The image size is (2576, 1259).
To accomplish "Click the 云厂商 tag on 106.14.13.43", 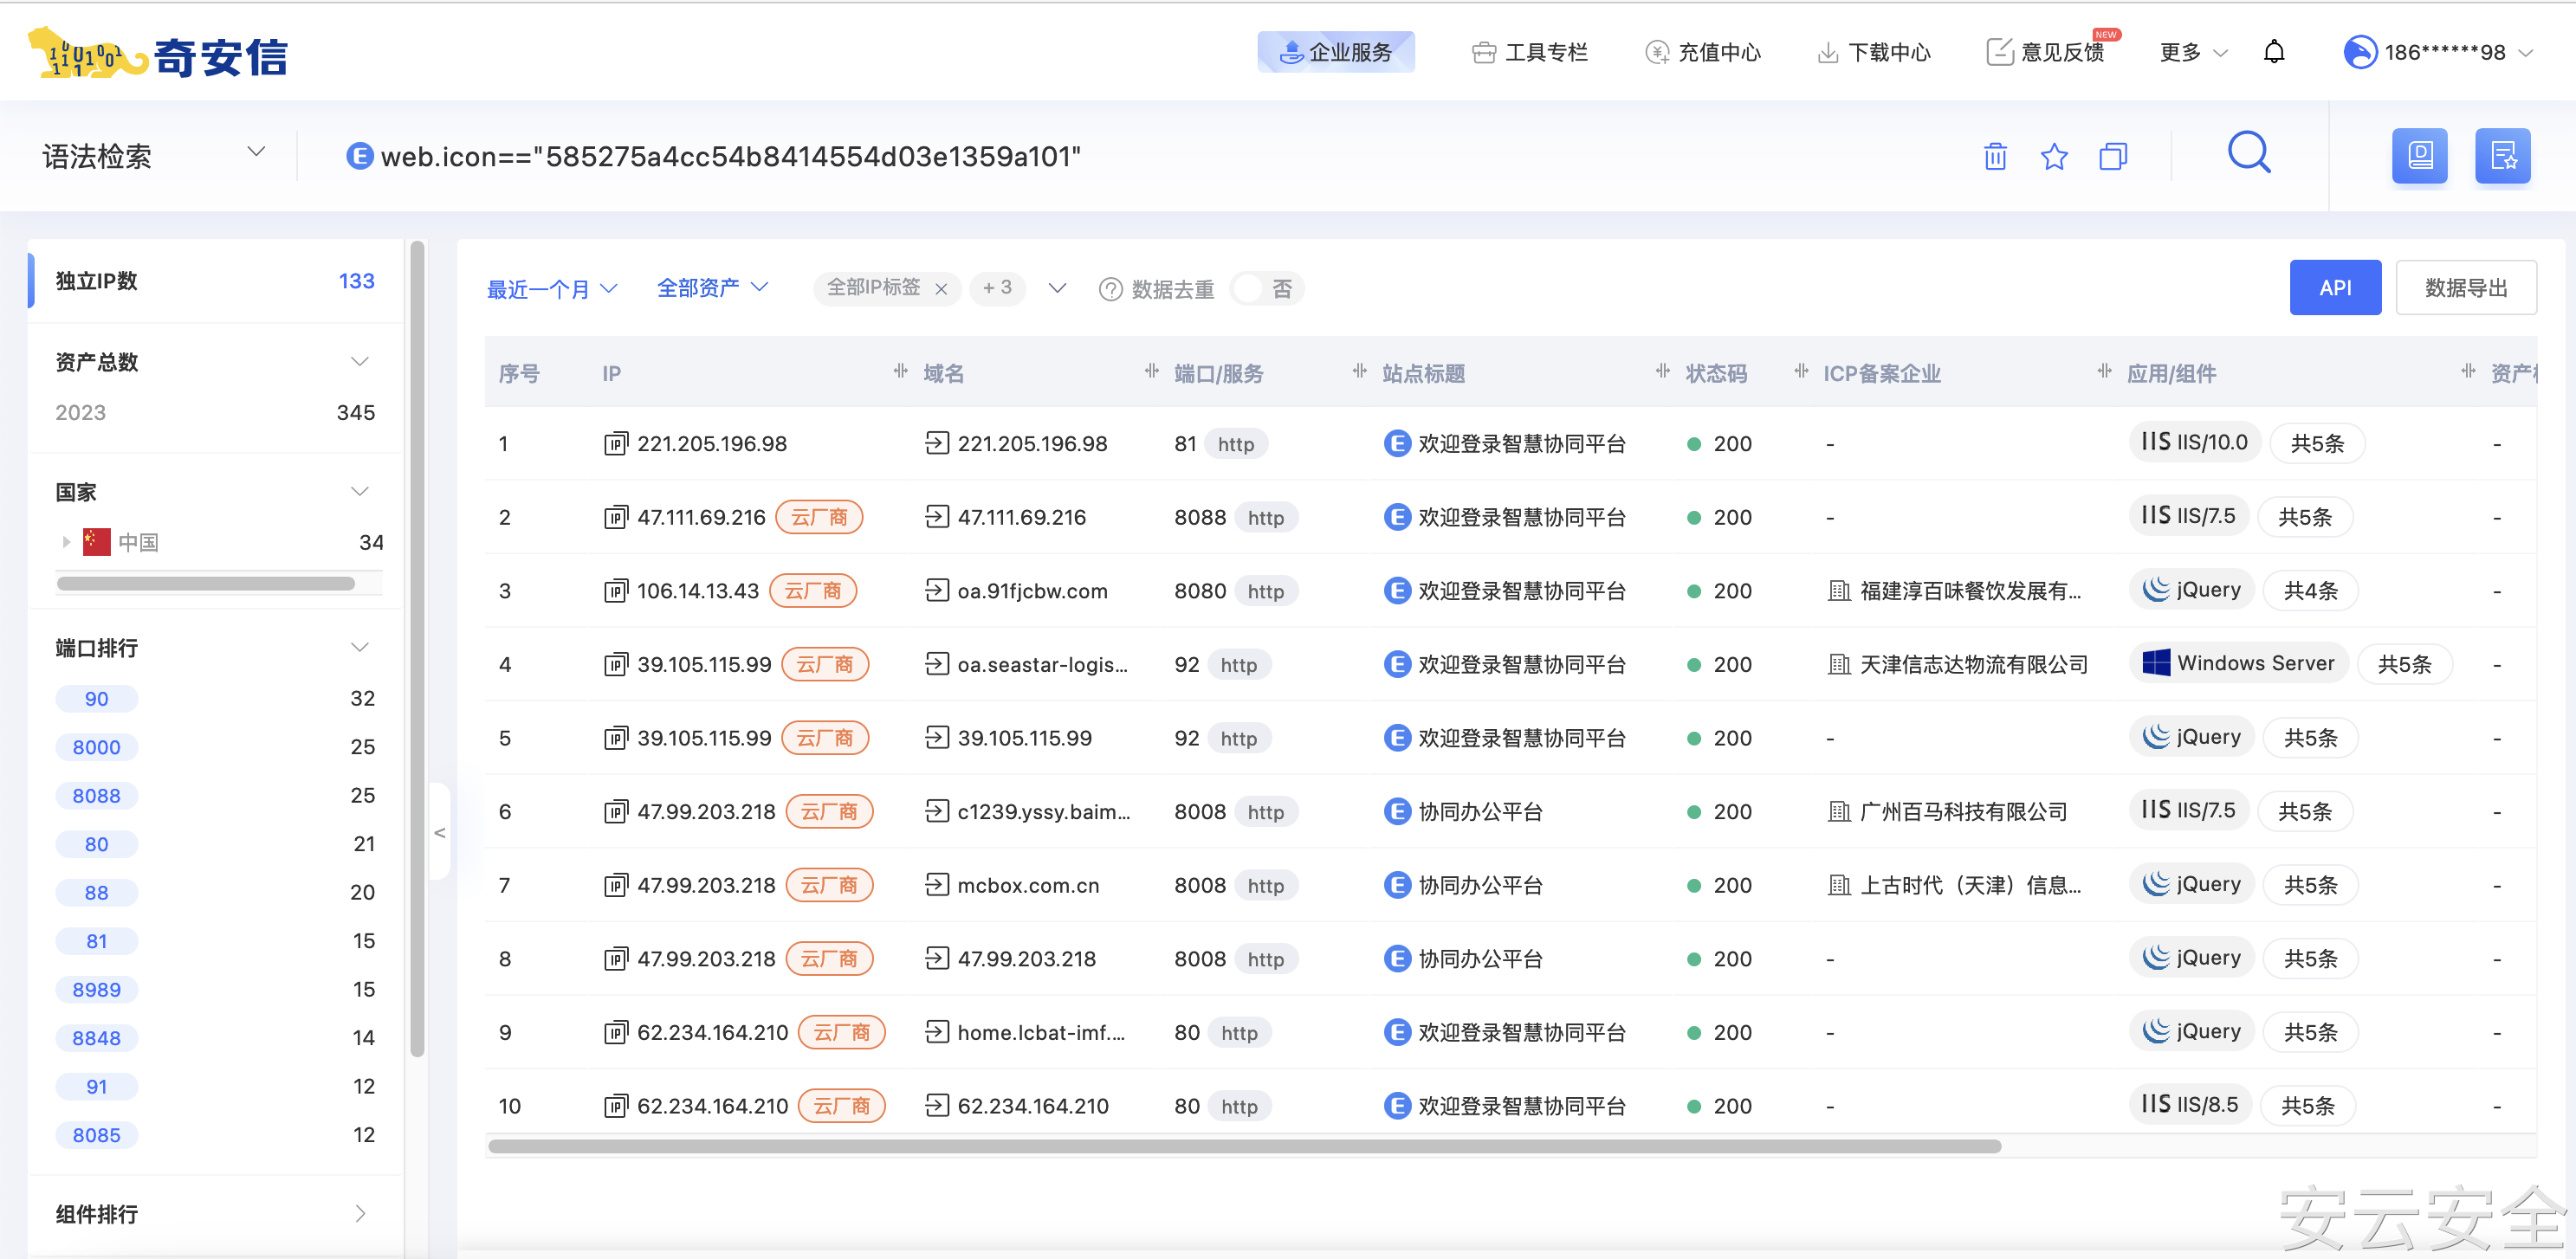I will click(x=812, y=590).
